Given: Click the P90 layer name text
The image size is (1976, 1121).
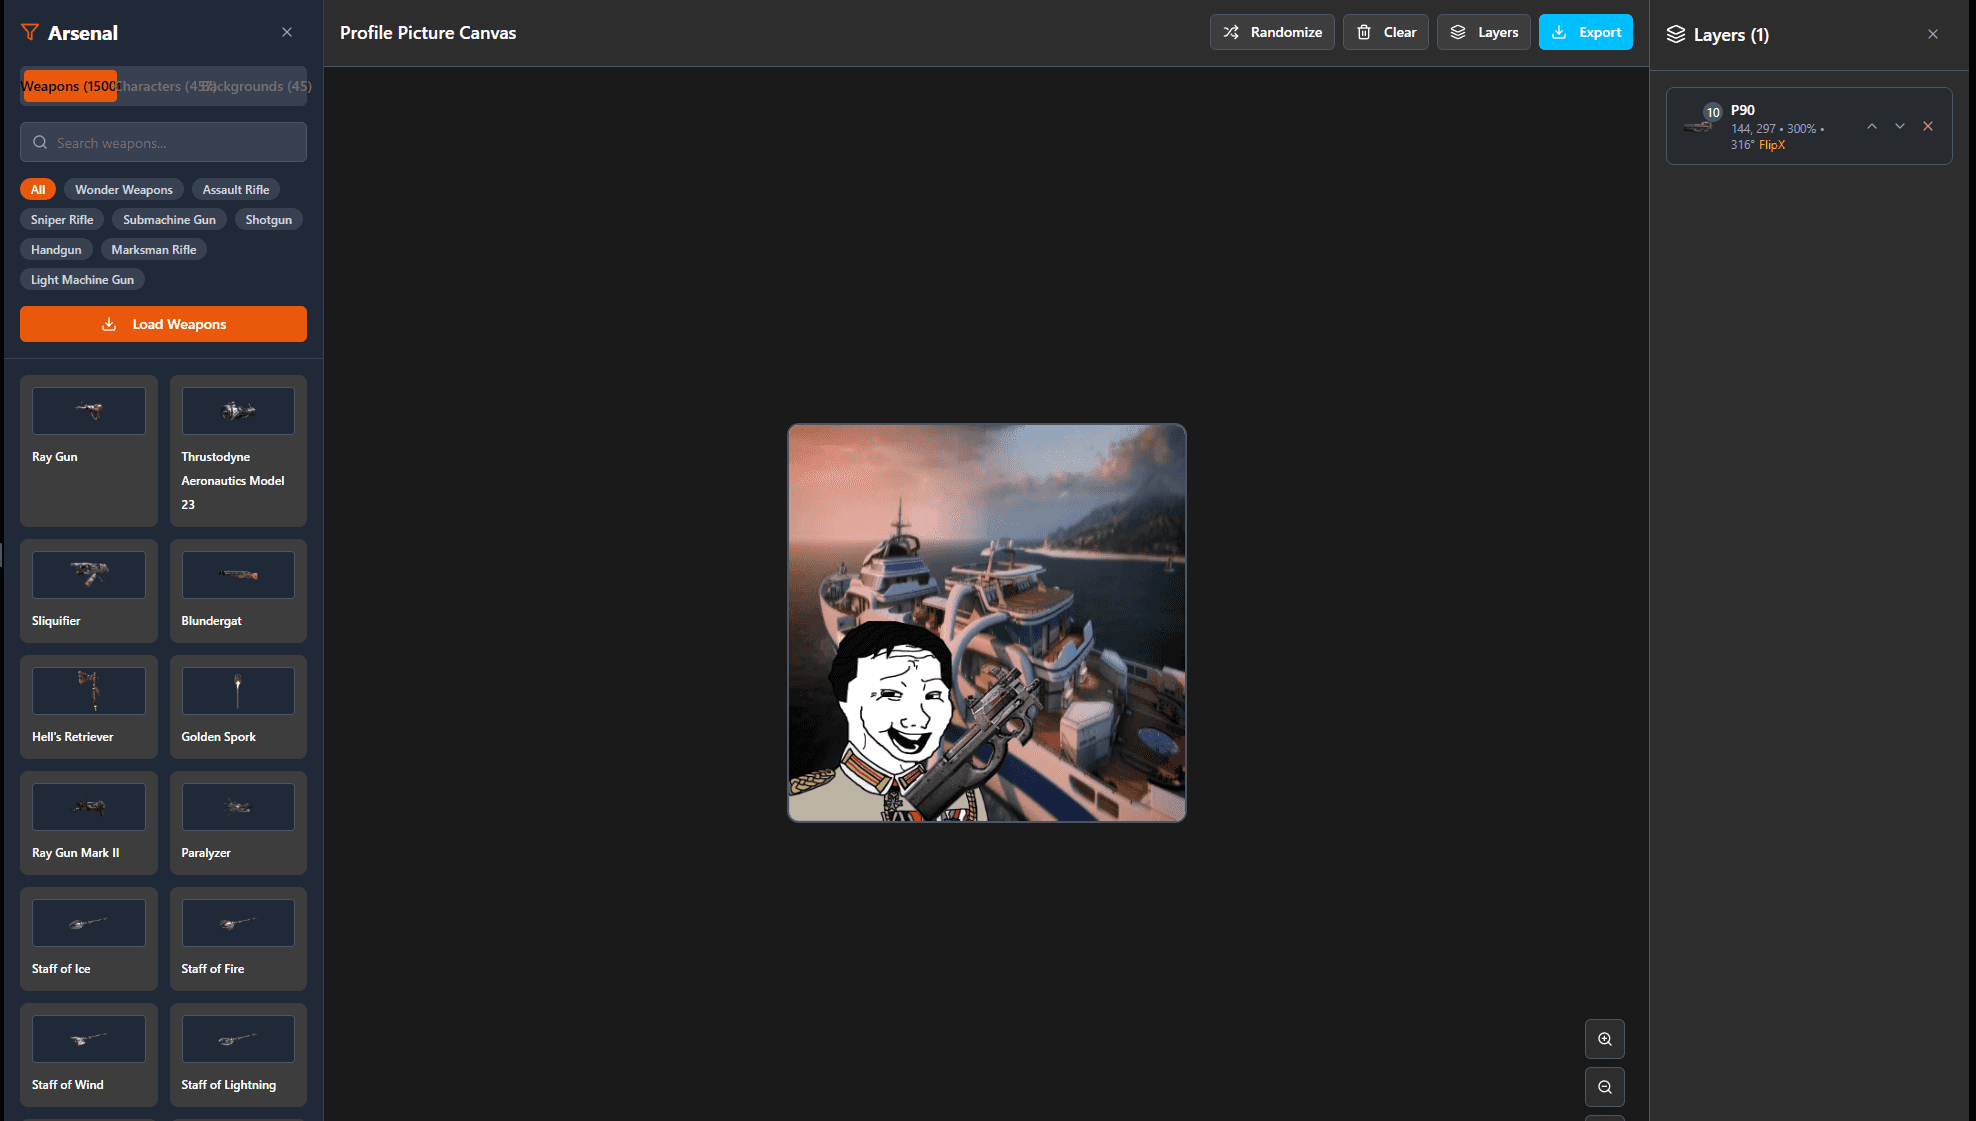Looking at the screenshot, I should click(x=1743, y=110).
